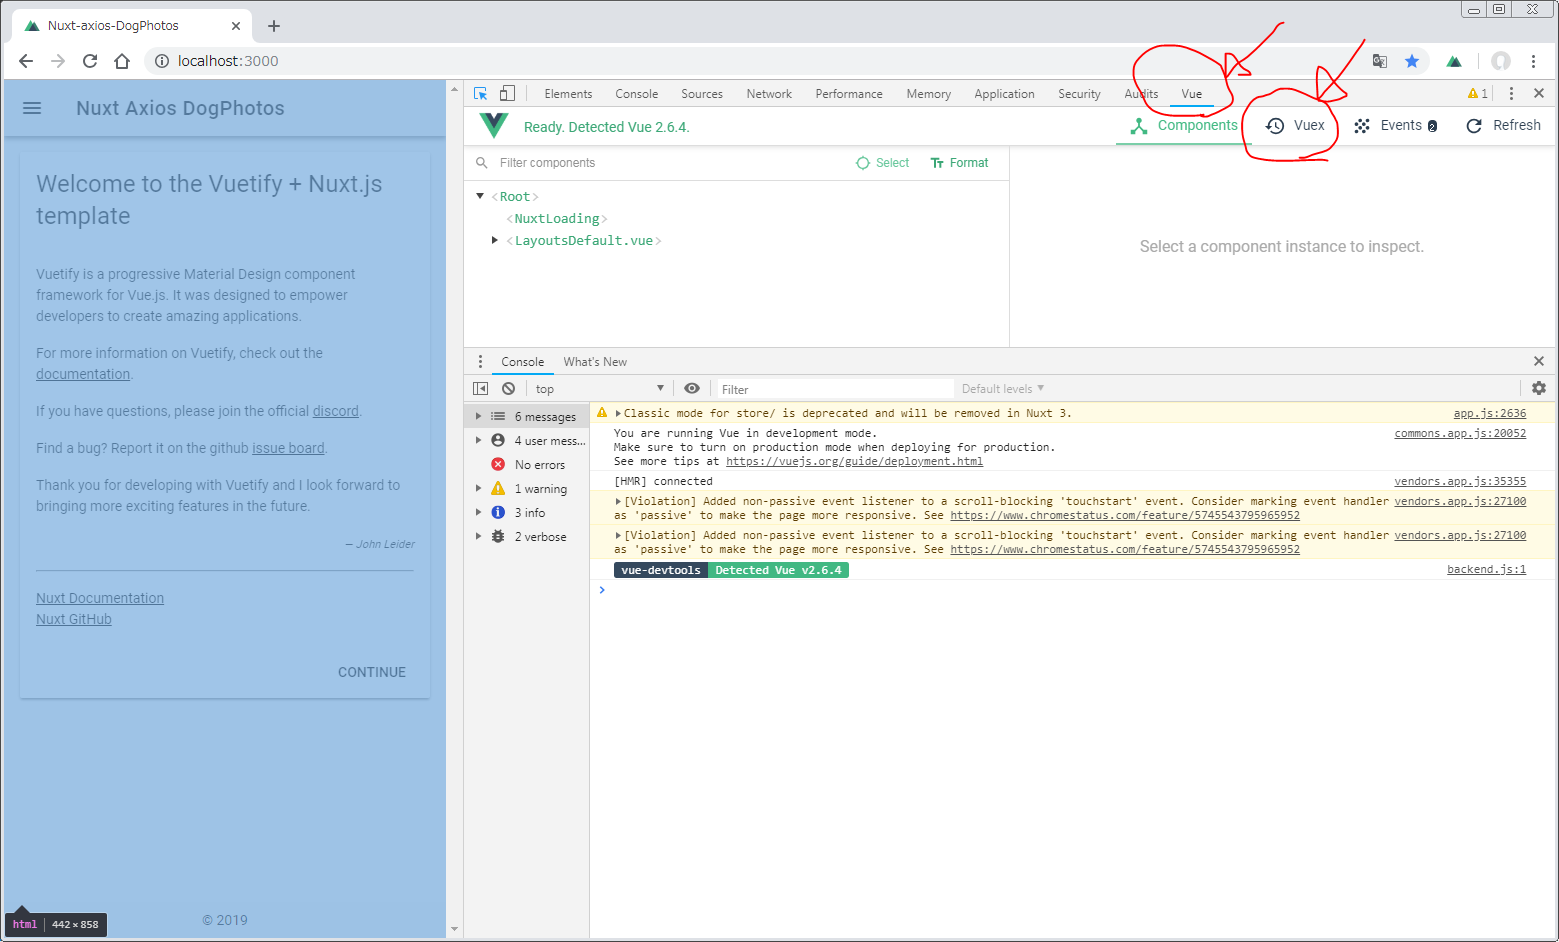Click the eye live expression icon
The height and width of the screenshot is (942, 1559).
pyautogui.click(x=692, y=388)
